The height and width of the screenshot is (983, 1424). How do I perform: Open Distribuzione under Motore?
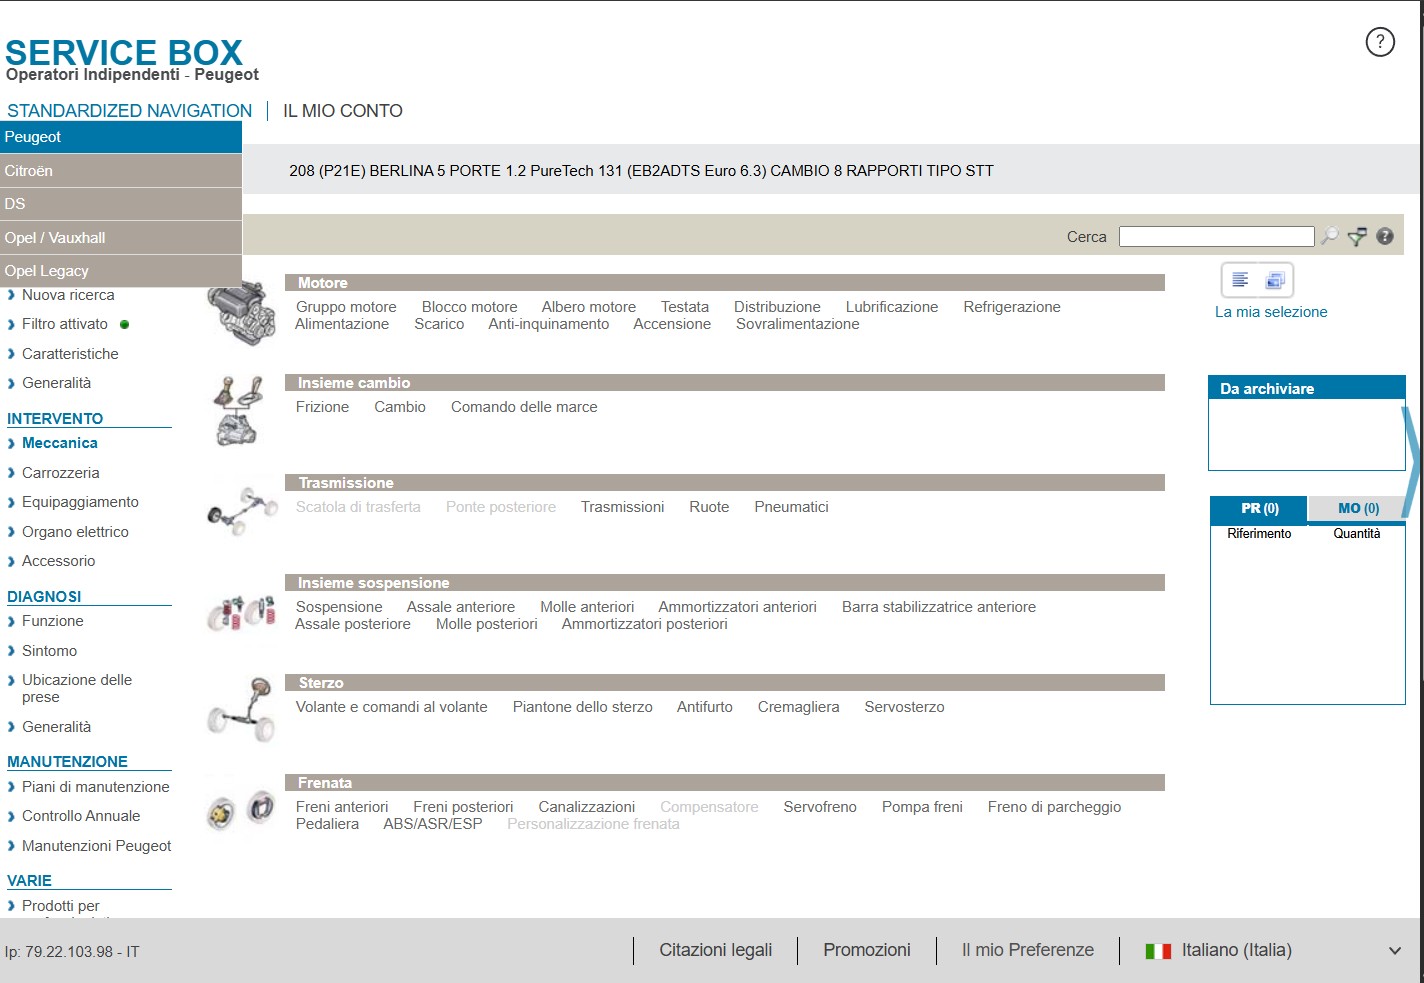pyautogui.click(x=777, y=307)
